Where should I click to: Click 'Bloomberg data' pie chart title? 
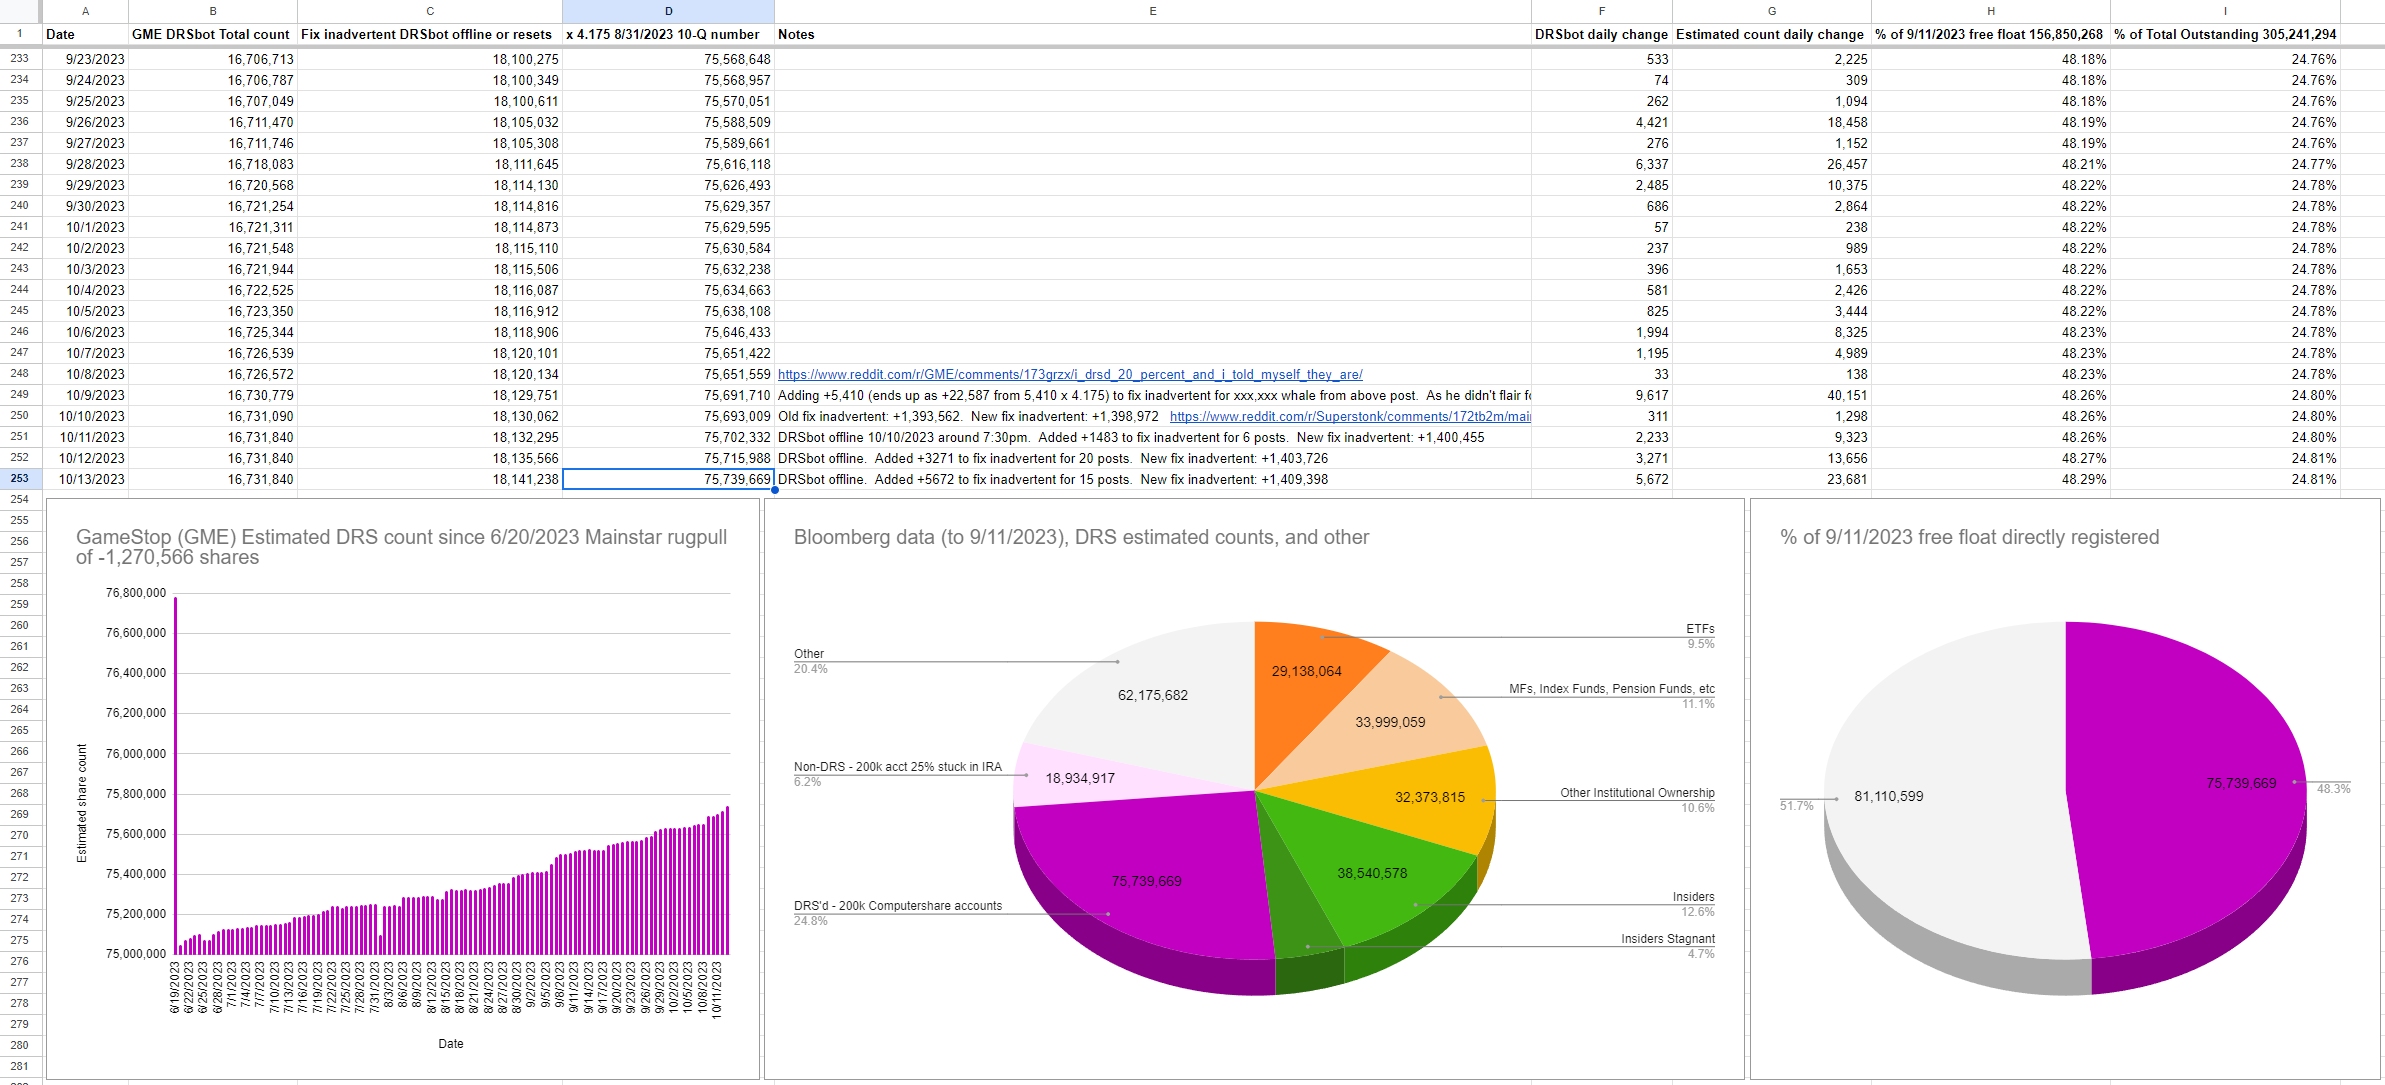click(x=1081, y=537)
